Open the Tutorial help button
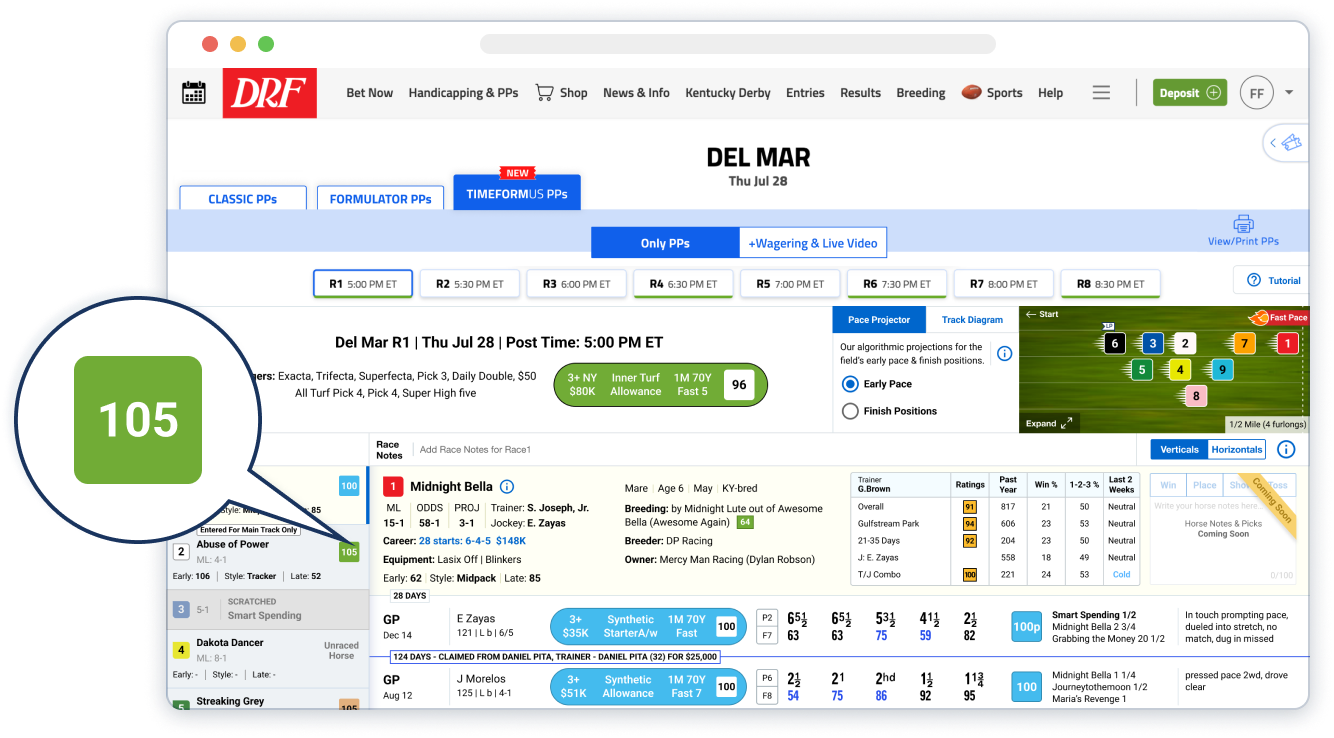 [x=1274, y=280]
